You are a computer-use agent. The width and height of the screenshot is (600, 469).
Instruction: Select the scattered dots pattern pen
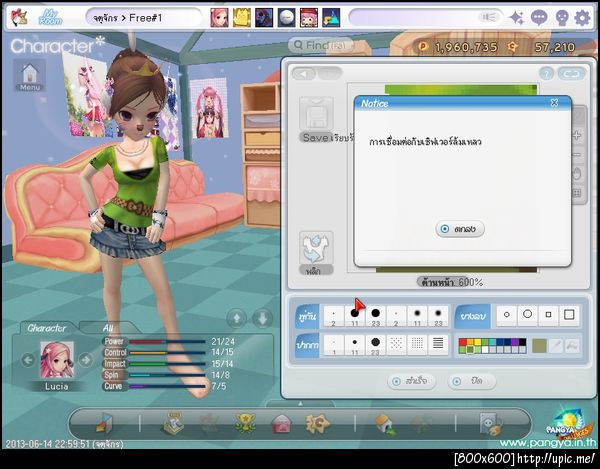[x=396, y=345]
